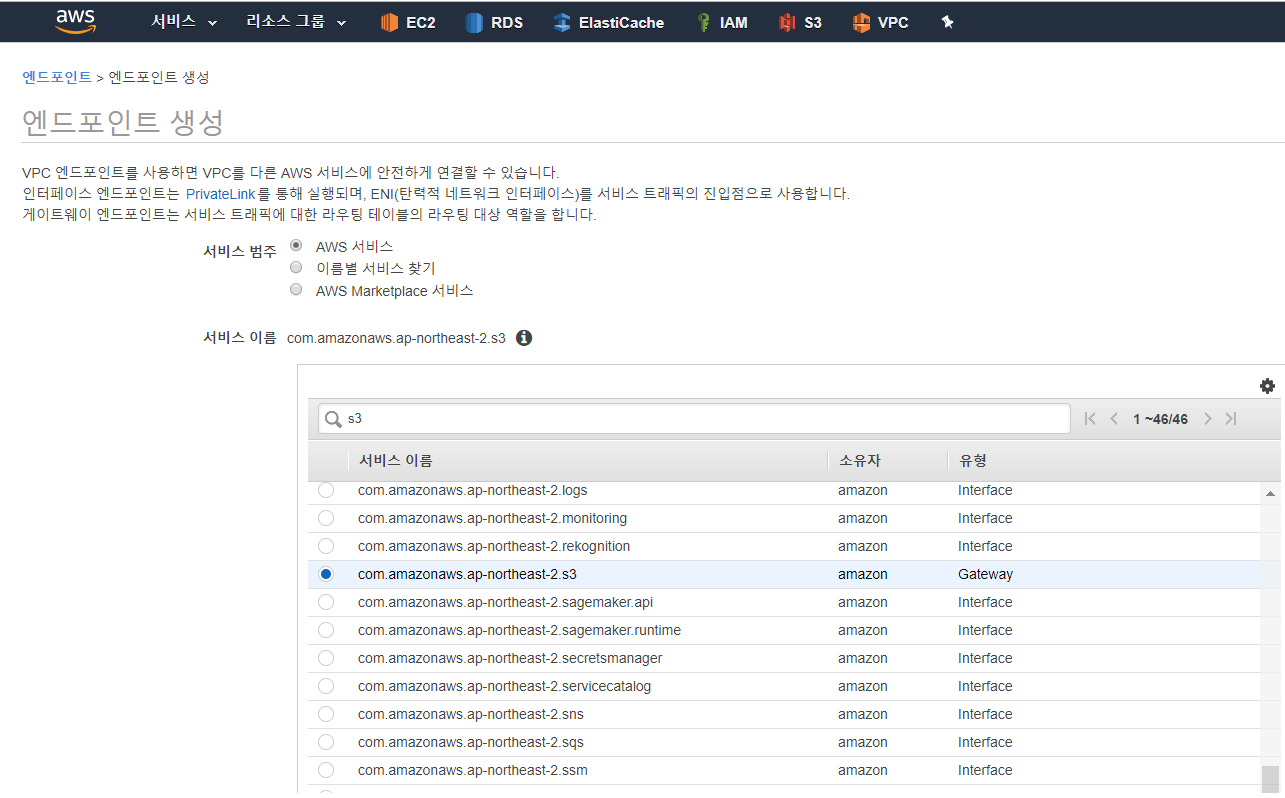Open the 서비스 dropdown menu
This screenshot has height=798, width=1285.
(x=184, y=22)
